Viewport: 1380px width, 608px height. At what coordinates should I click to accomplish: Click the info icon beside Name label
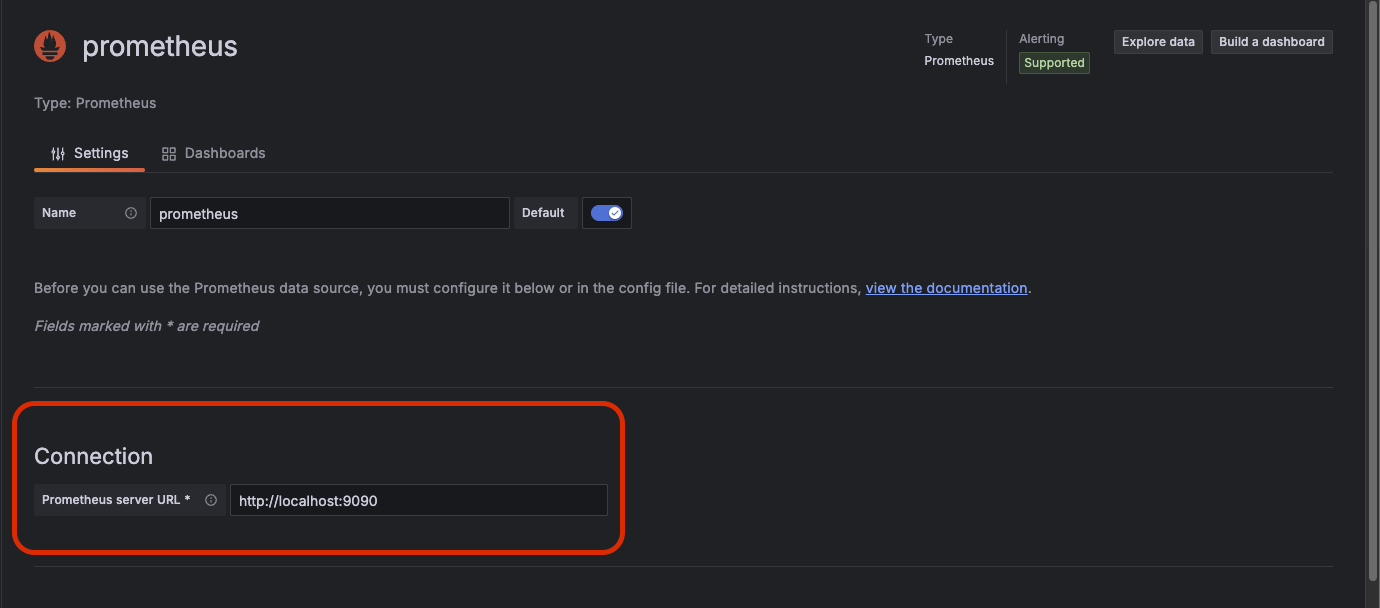coord(131,213)
